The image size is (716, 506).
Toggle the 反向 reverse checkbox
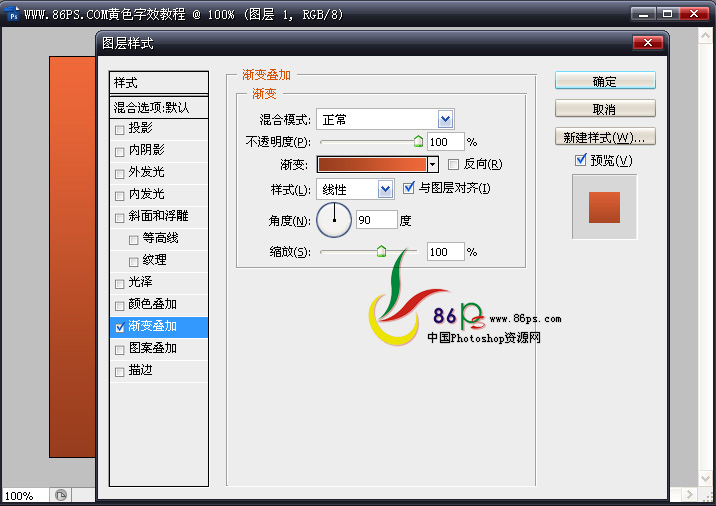point(453,164)
